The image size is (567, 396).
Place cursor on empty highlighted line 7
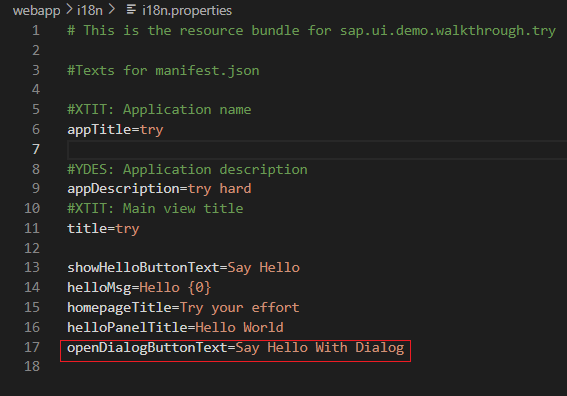[x=317, y=149]
